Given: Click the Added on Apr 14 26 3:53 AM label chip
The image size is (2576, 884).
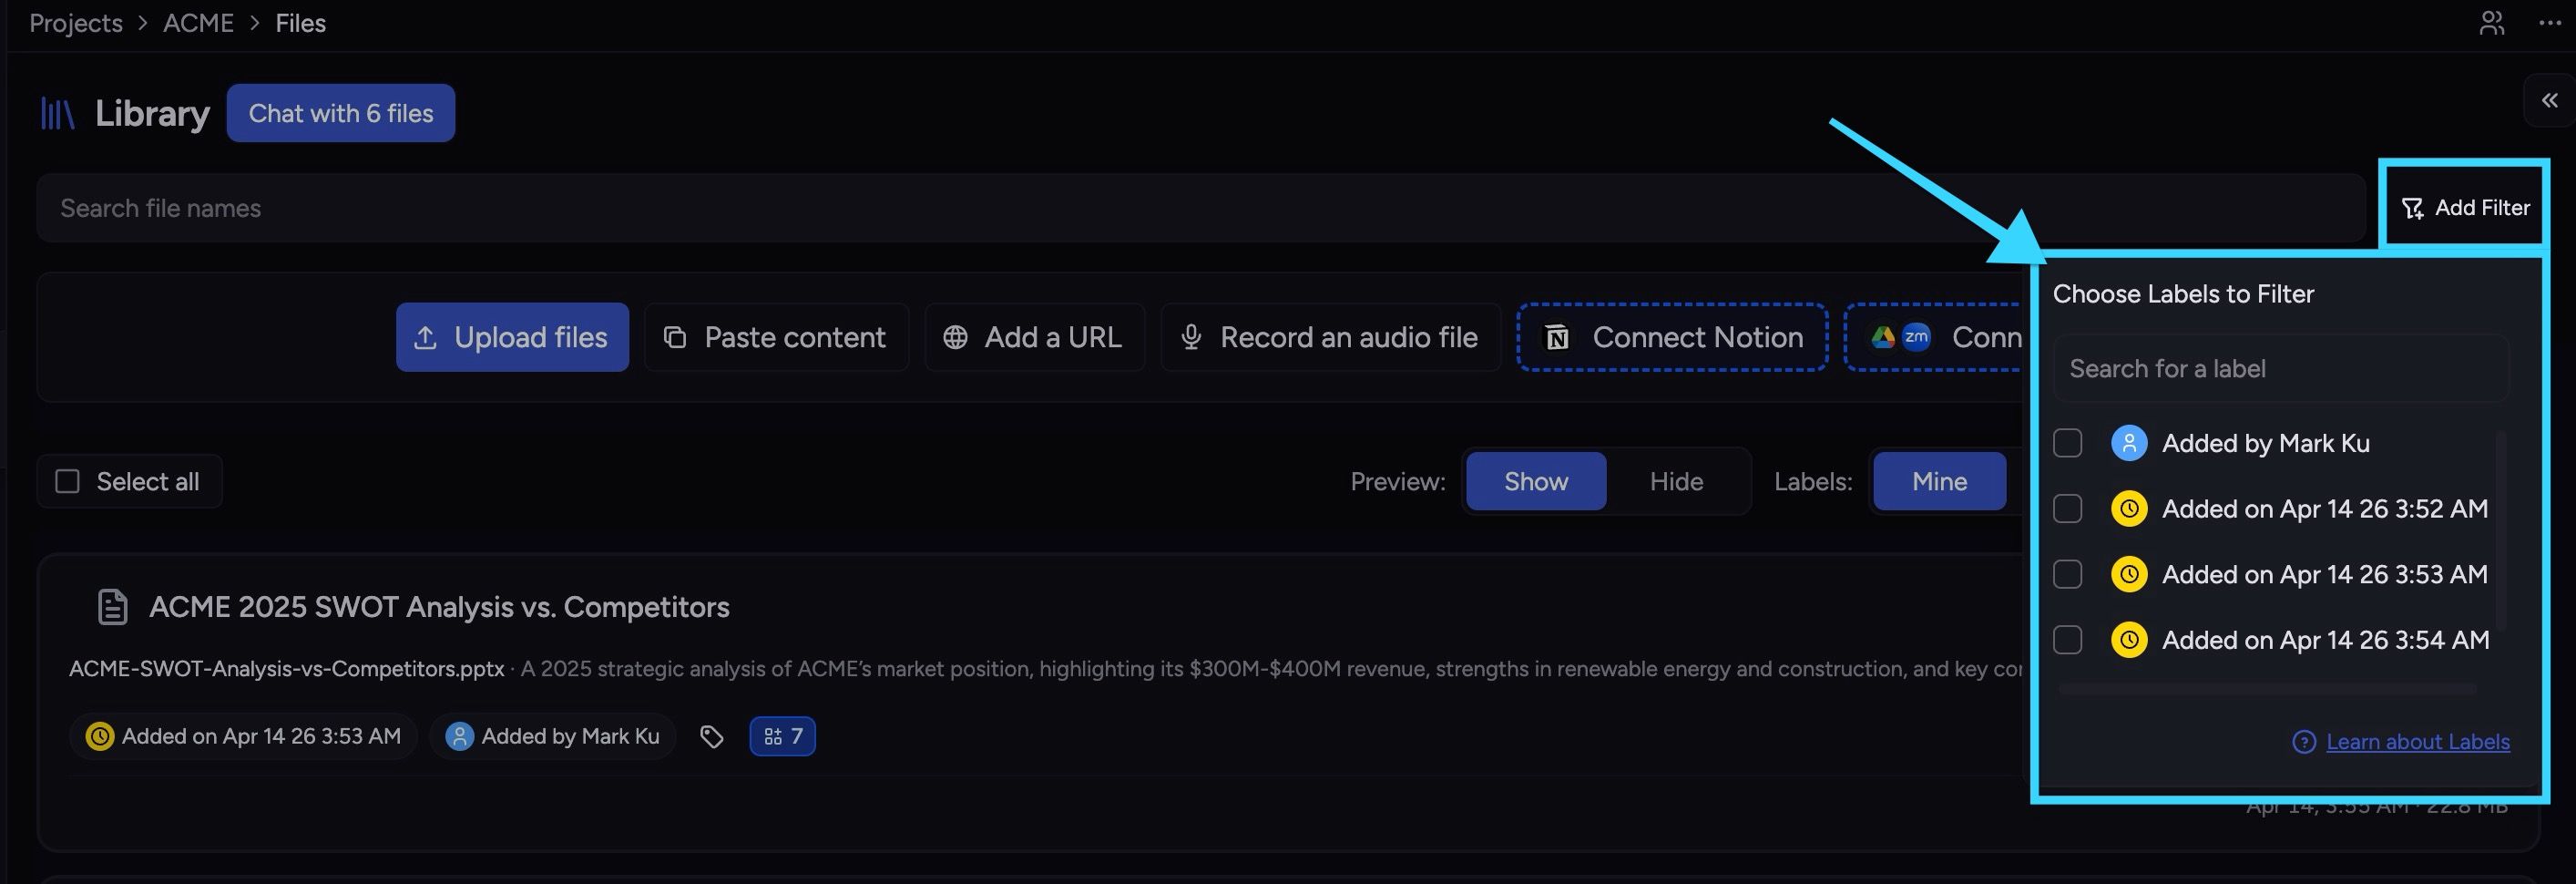Looking at the screenshot, I should [243, 736].
